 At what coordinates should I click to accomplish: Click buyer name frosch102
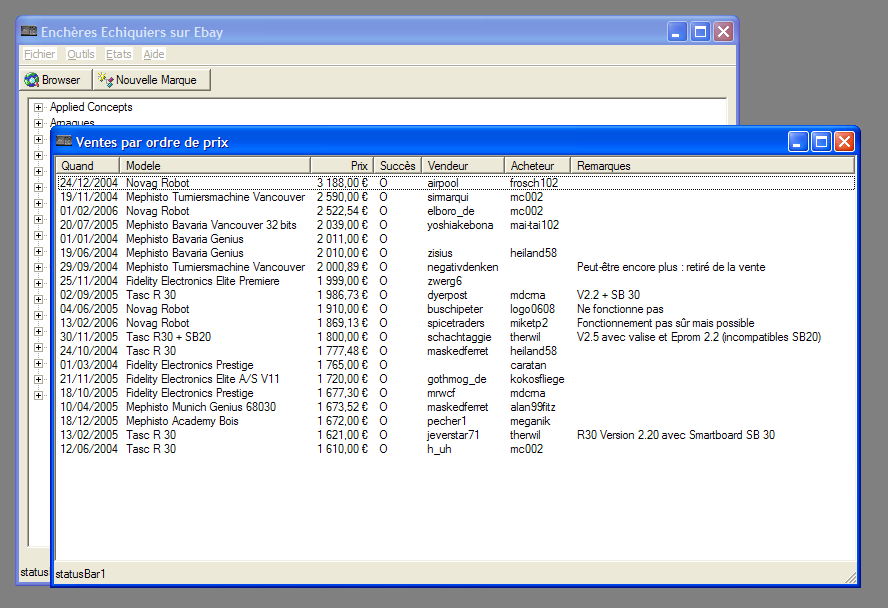[x=533, y=183]
